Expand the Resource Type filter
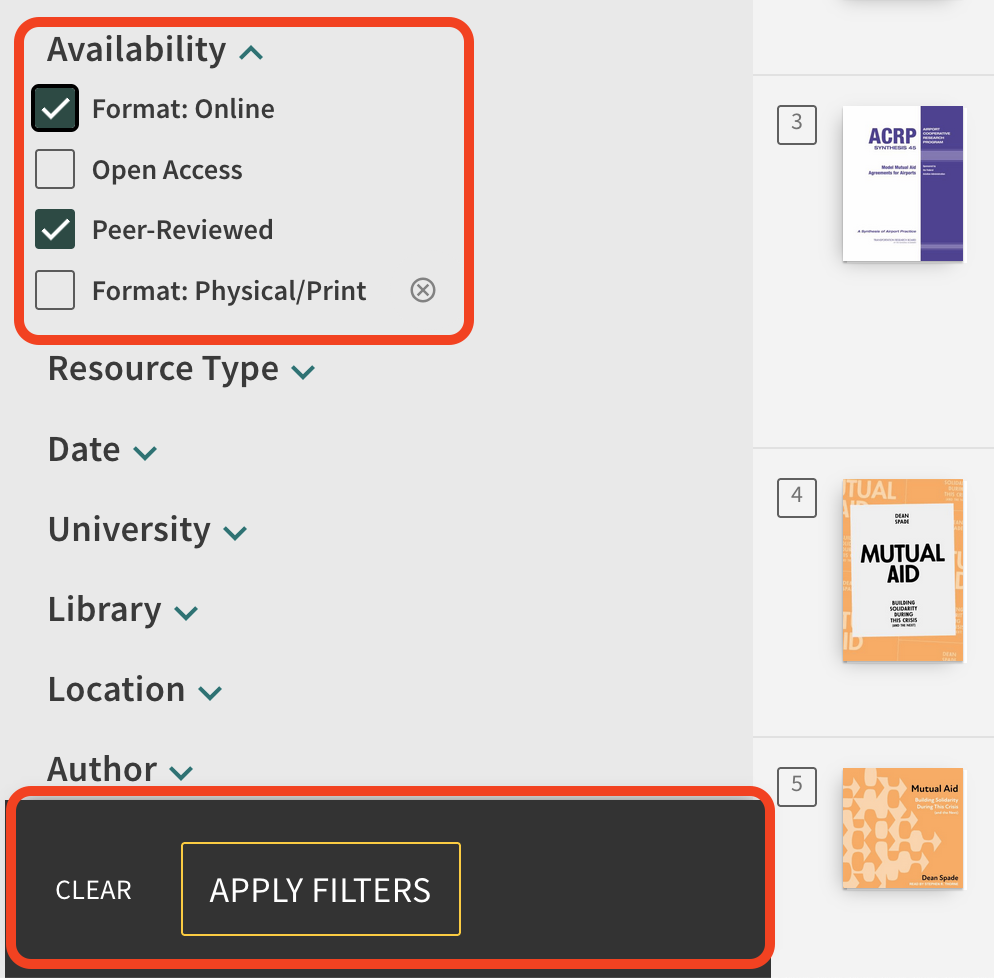994x978 pixels. pyautogui.click(x=302, y=372)
